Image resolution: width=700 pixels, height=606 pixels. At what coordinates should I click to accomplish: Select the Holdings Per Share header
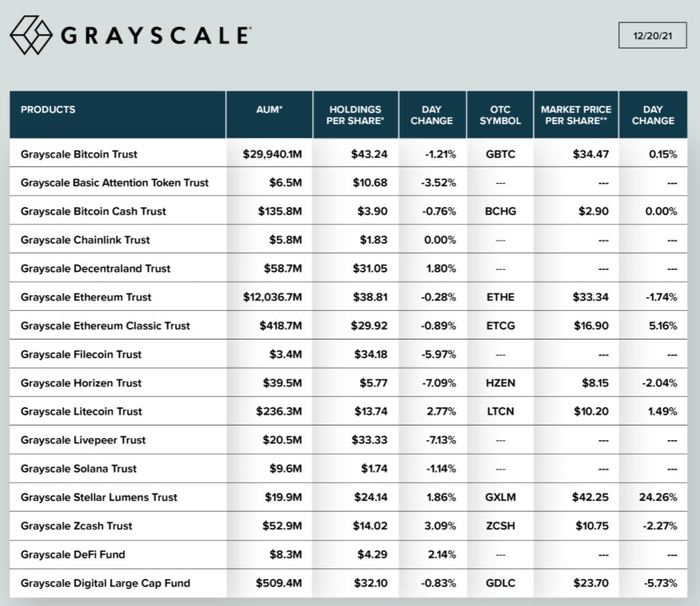point(354,115)
